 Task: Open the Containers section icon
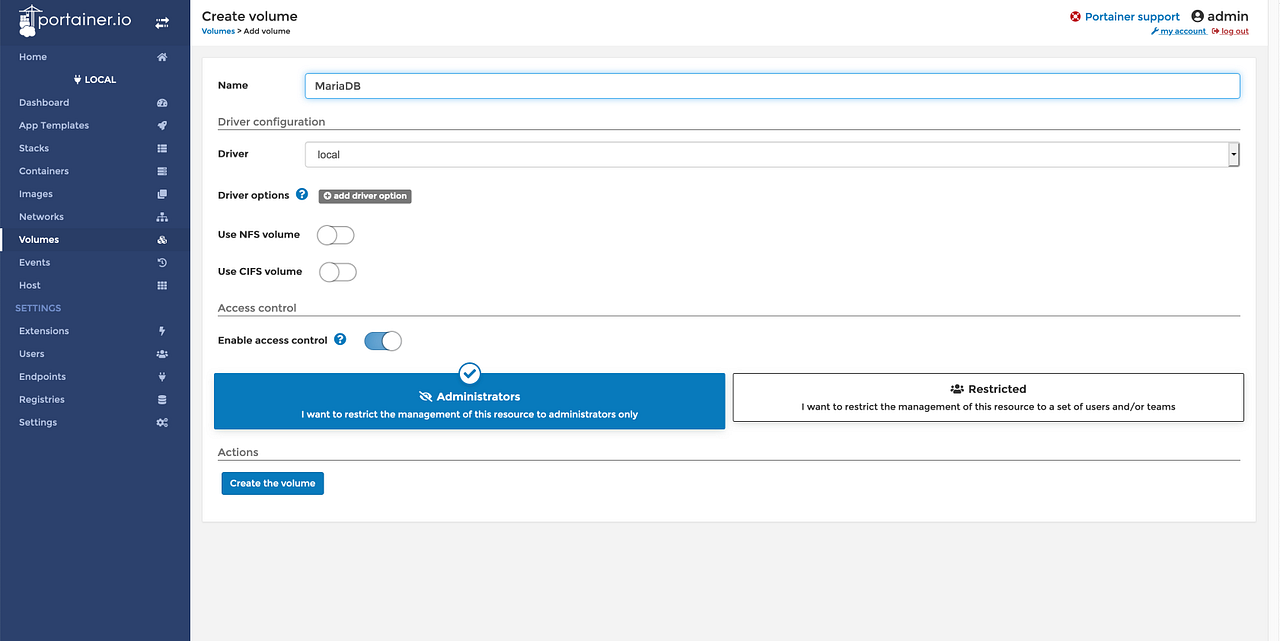pos(161,170)
